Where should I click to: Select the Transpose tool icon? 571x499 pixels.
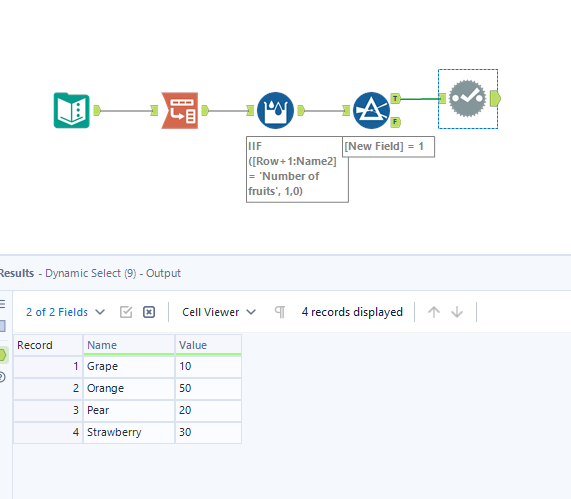180,110
